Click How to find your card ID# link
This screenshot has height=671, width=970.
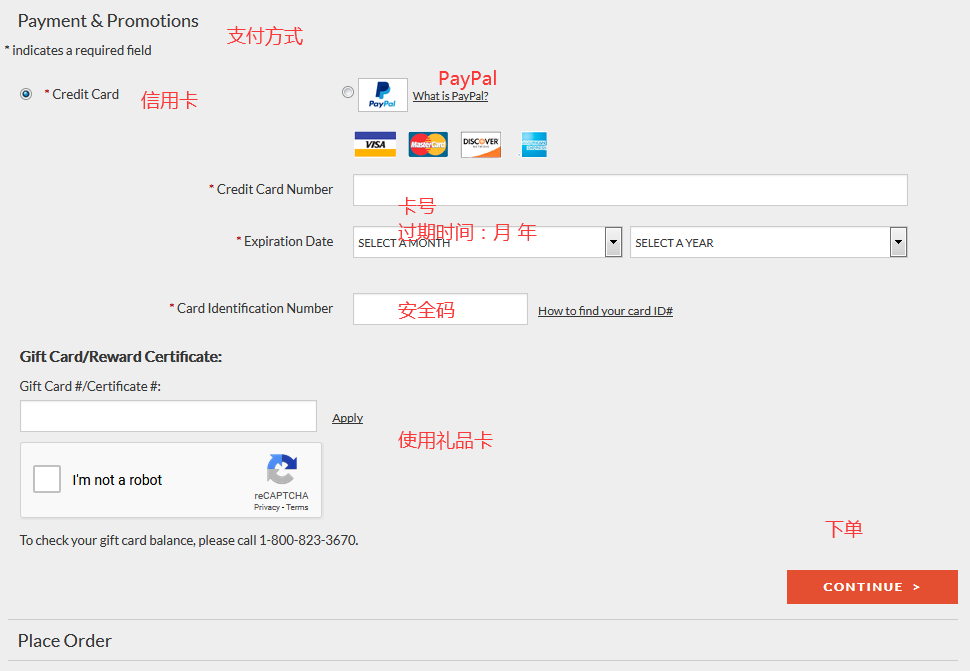(605, 311)
